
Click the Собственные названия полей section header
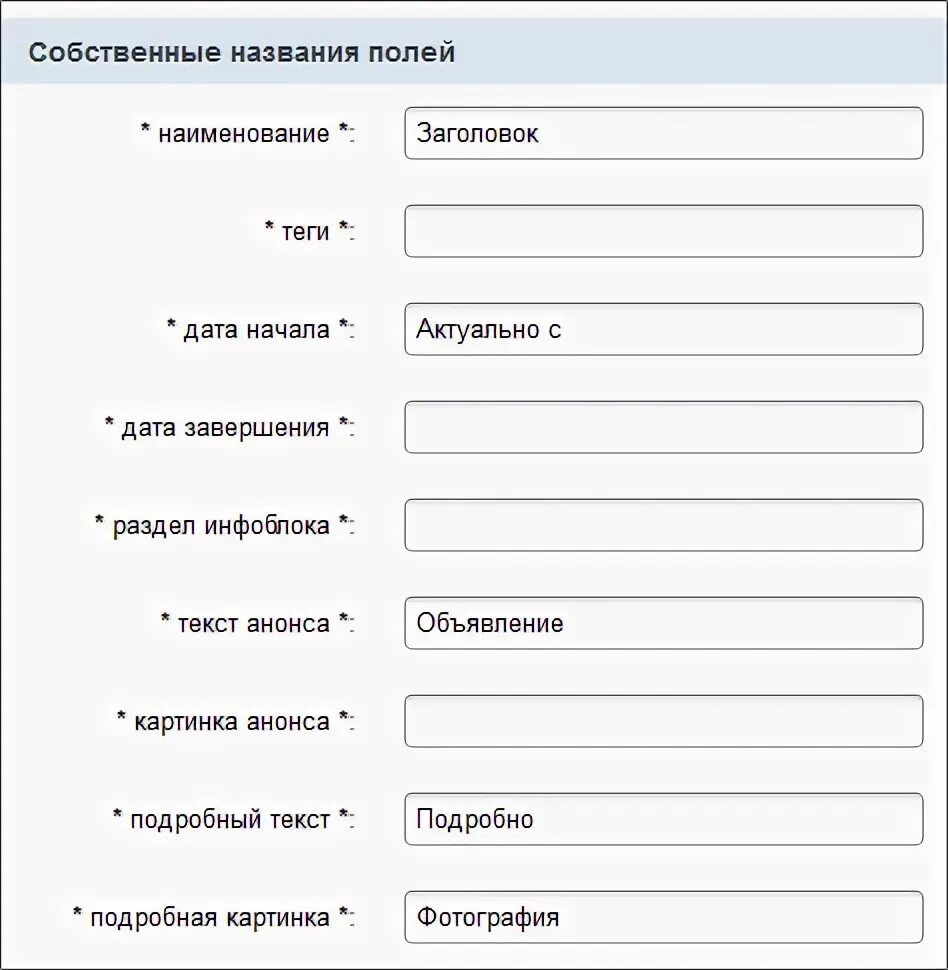pyautogui.click(x=242, y=53)
